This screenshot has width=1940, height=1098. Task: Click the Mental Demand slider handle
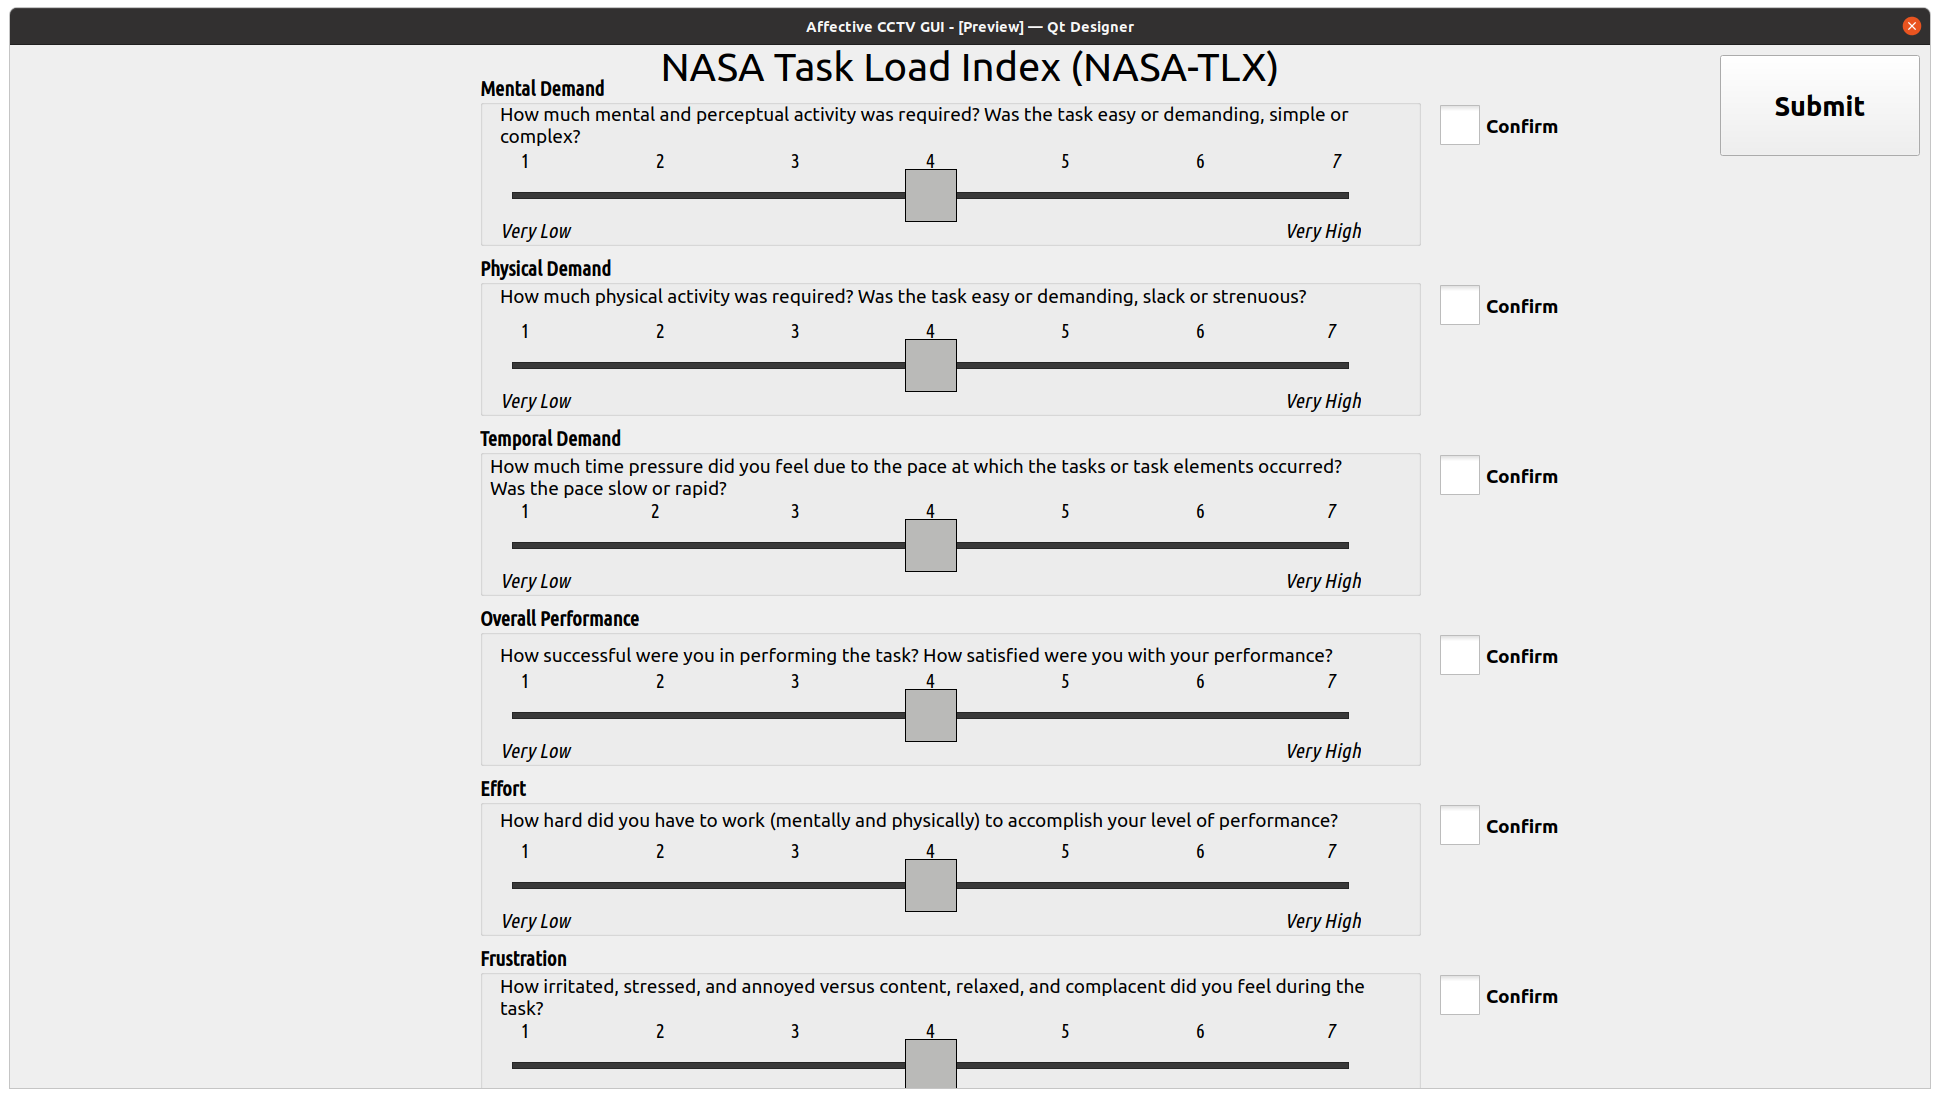[930, 195]
